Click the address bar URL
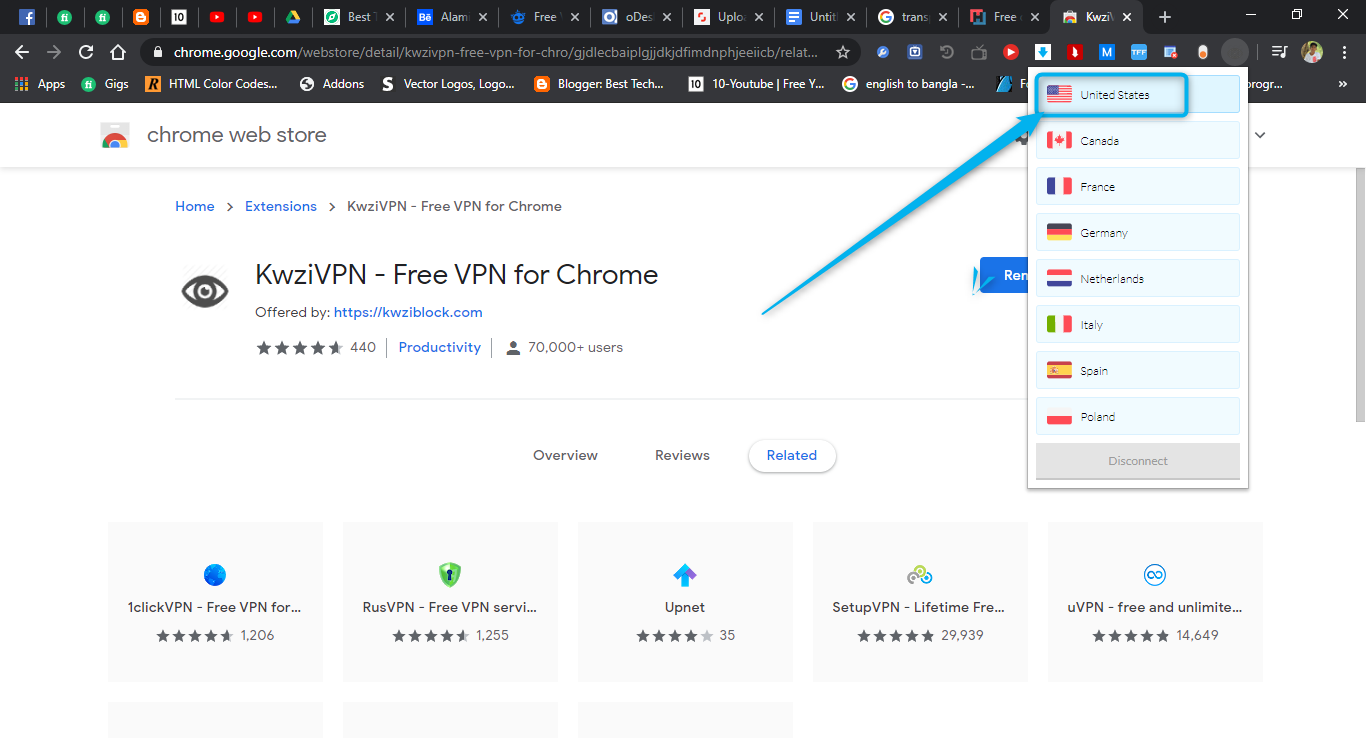1366x738 pixels. point(495,52)
